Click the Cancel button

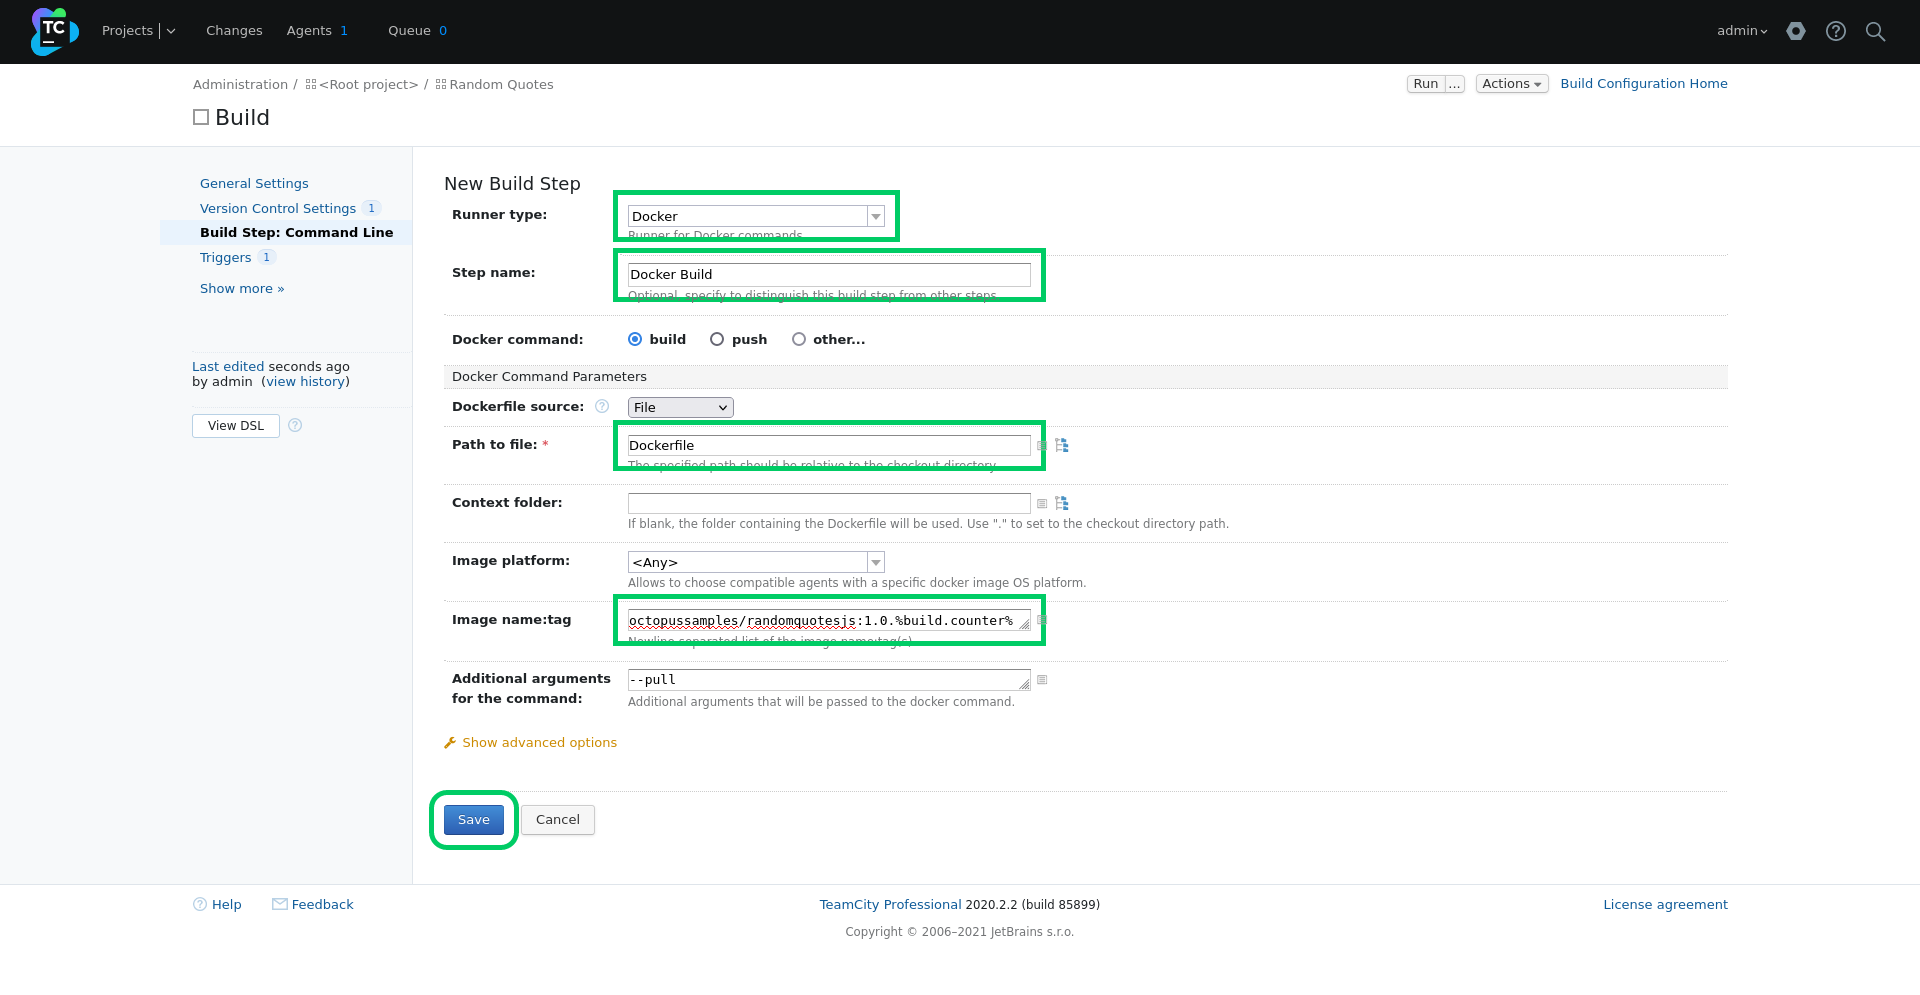tap(558, 820)
